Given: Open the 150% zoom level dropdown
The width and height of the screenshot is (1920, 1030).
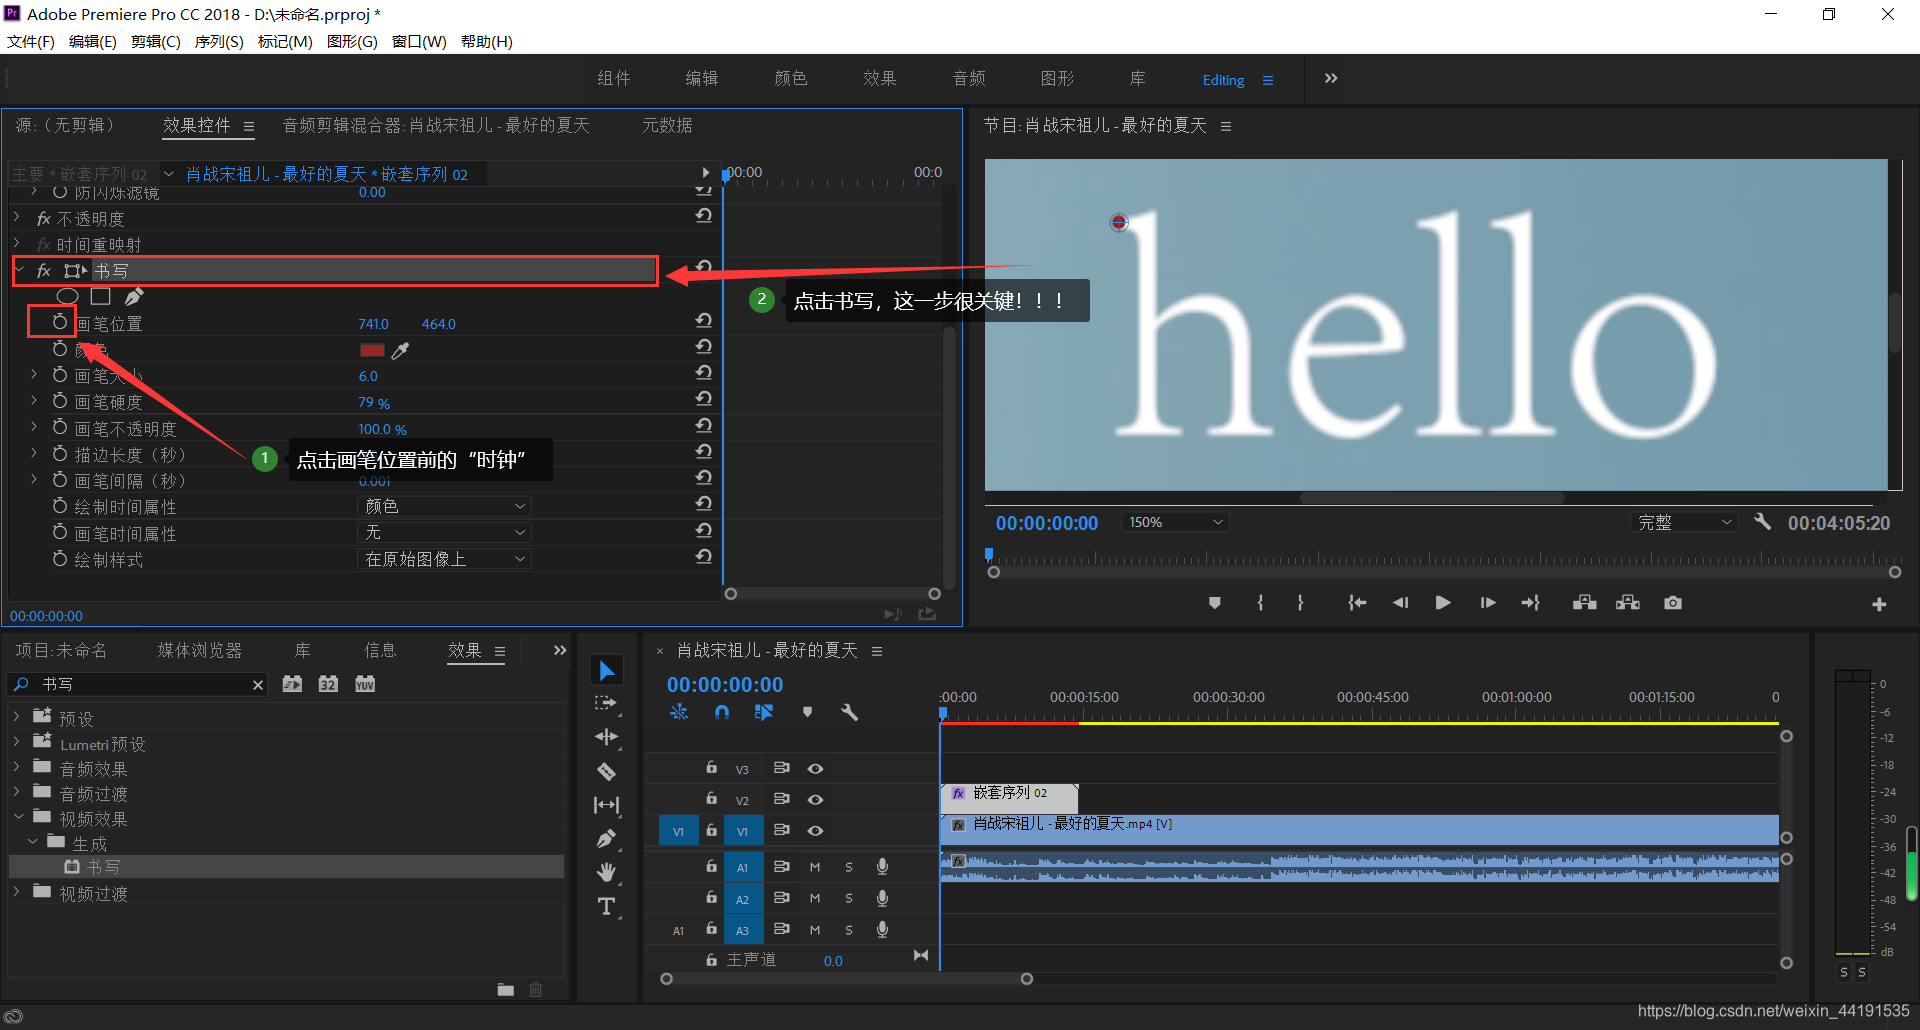Looking at the screenshot, I should [1176, 522].
